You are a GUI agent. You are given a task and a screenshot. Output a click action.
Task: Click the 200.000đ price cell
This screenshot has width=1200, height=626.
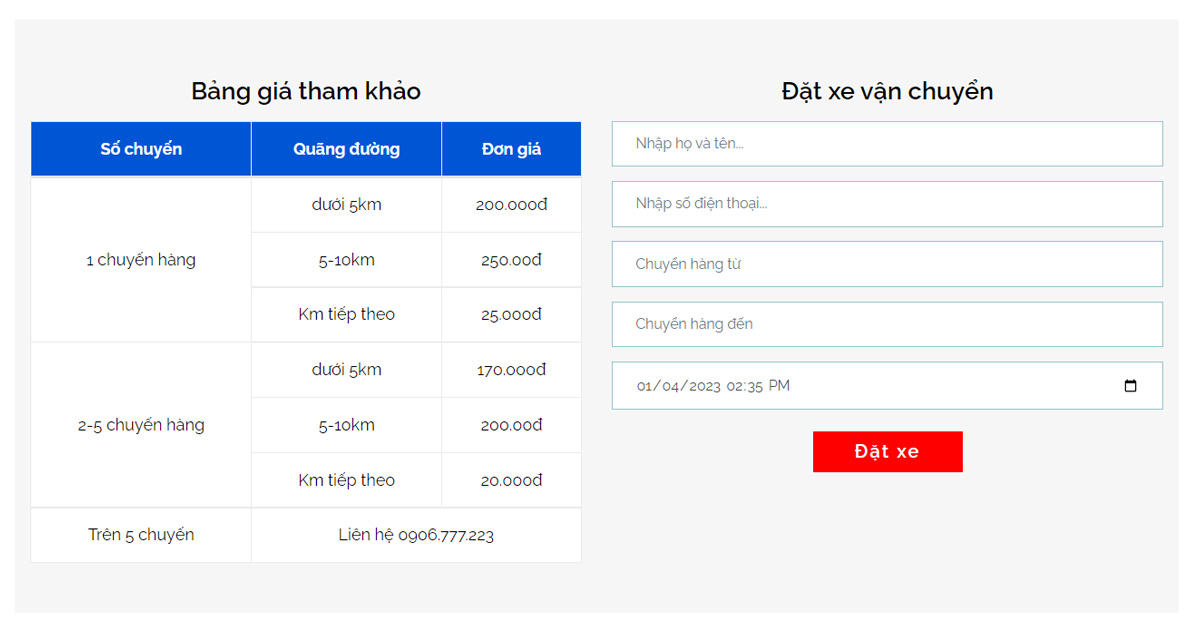click(511, 205)
